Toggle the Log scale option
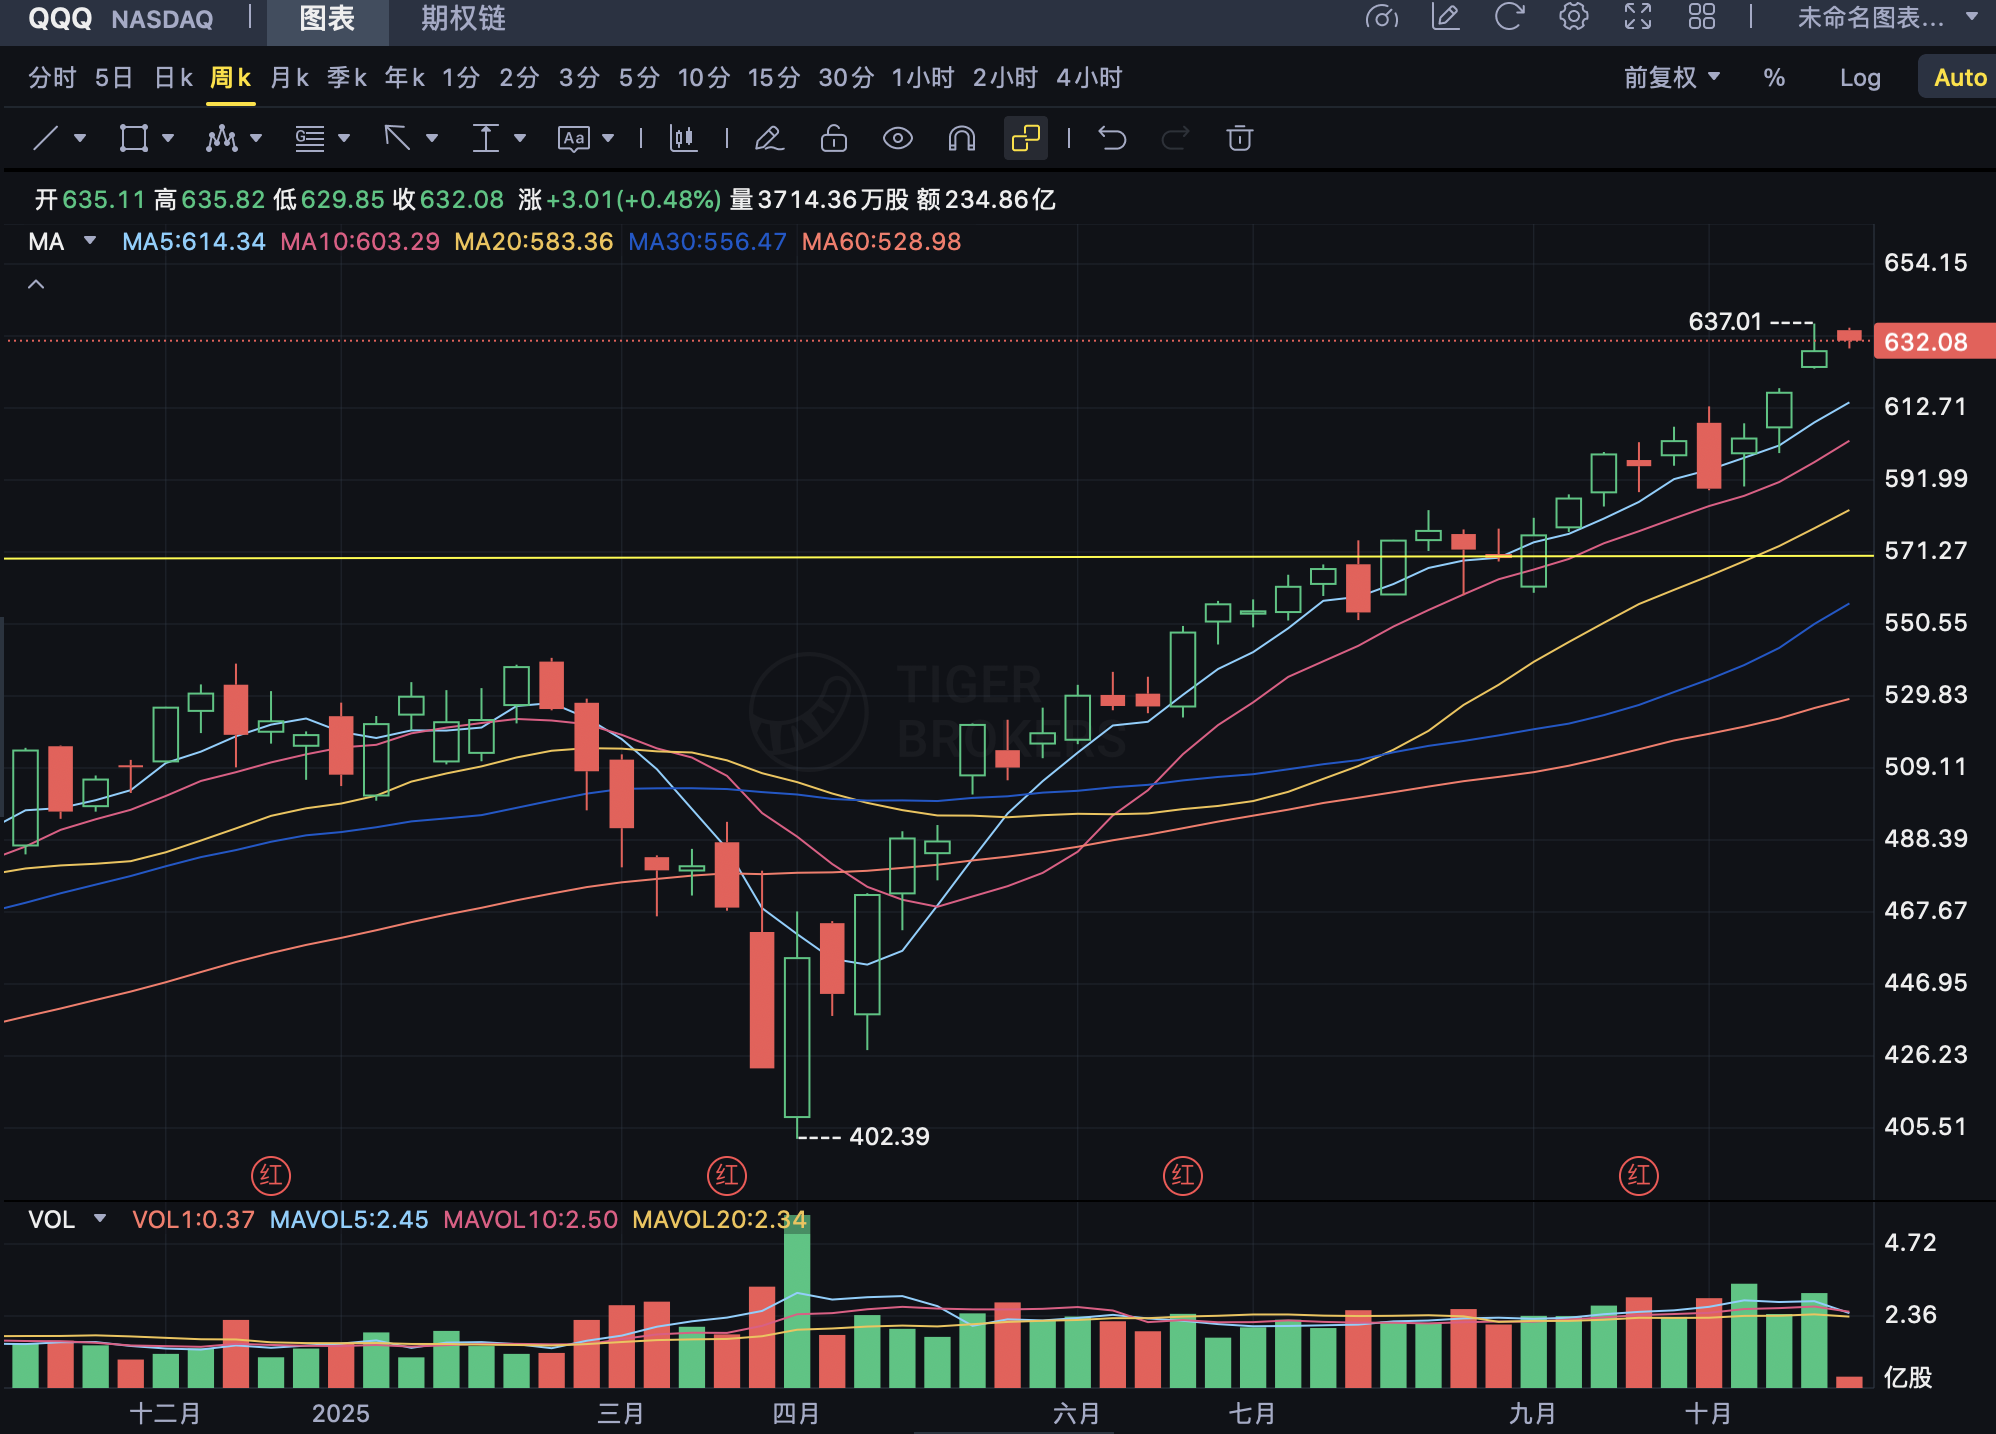The height and width of the screenshot is (1434, 1996). (x=1859, y=78)
